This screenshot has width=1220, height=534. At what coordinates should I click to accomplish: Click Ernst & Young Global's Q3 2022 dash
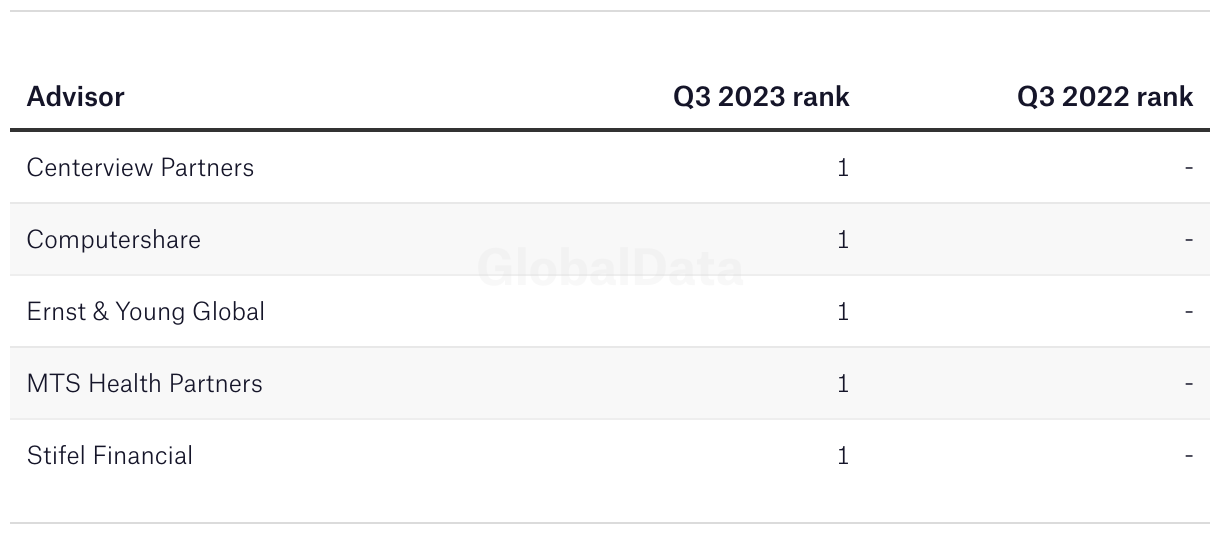[1189, 312]
